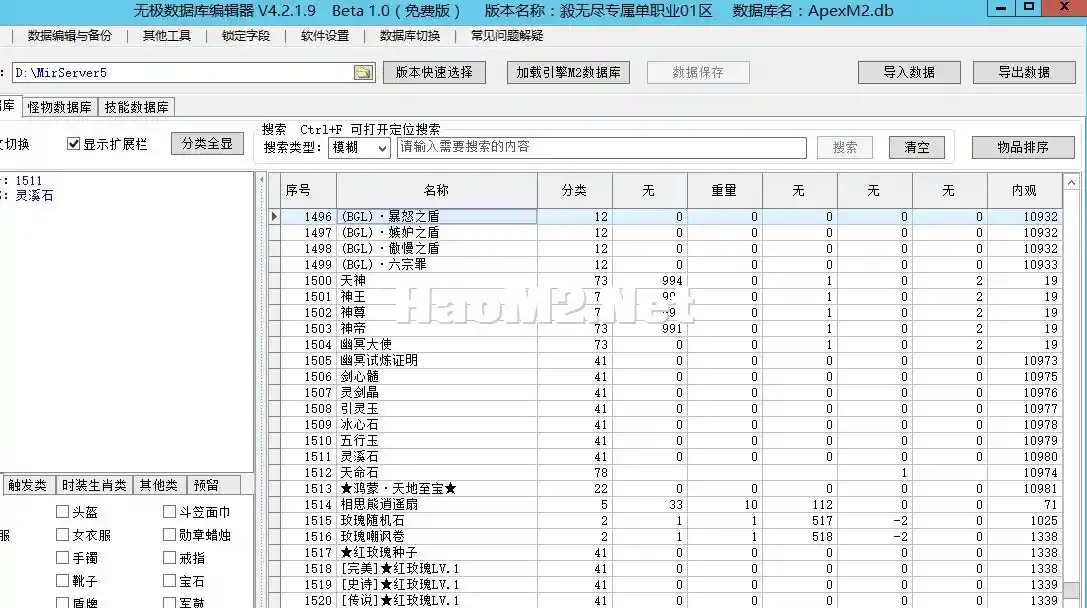
Task: Sort by 重量 column header
Action: (x=724, y=190)
